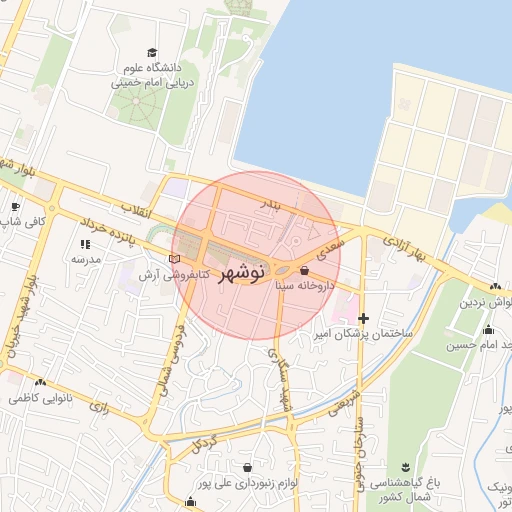Open the نانوایی کاظمی bakery icon
512x512 pixels.
pos(40,382)
